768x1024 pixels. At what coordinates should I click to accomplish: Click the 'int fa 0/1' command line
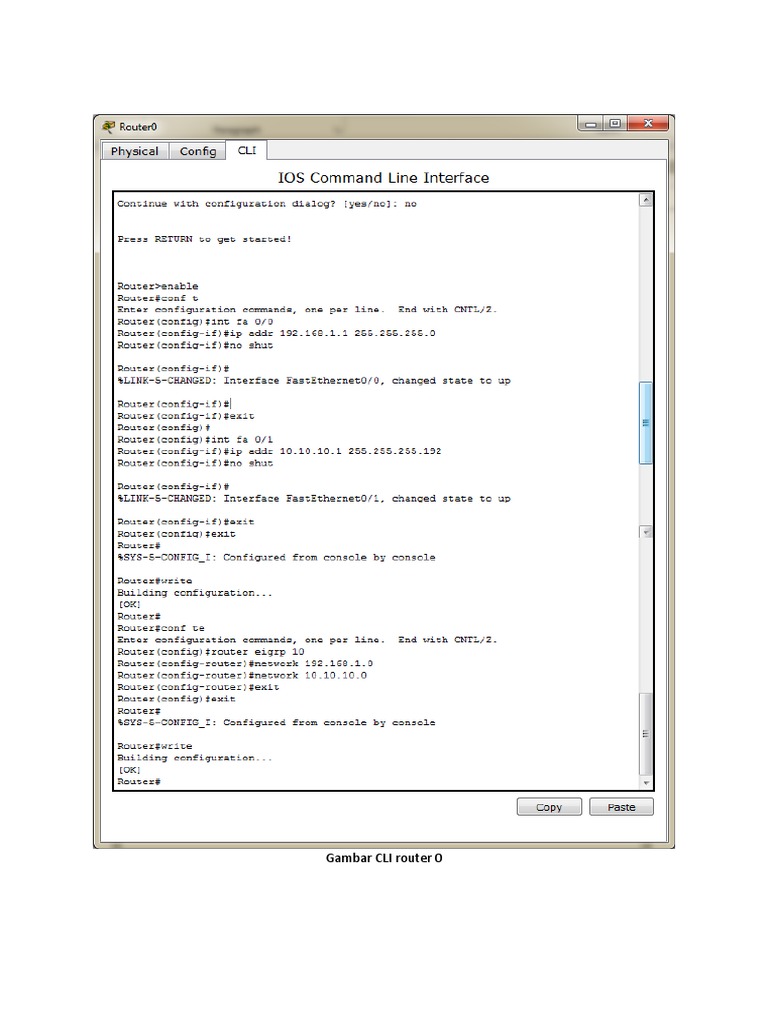coord(195,440)
